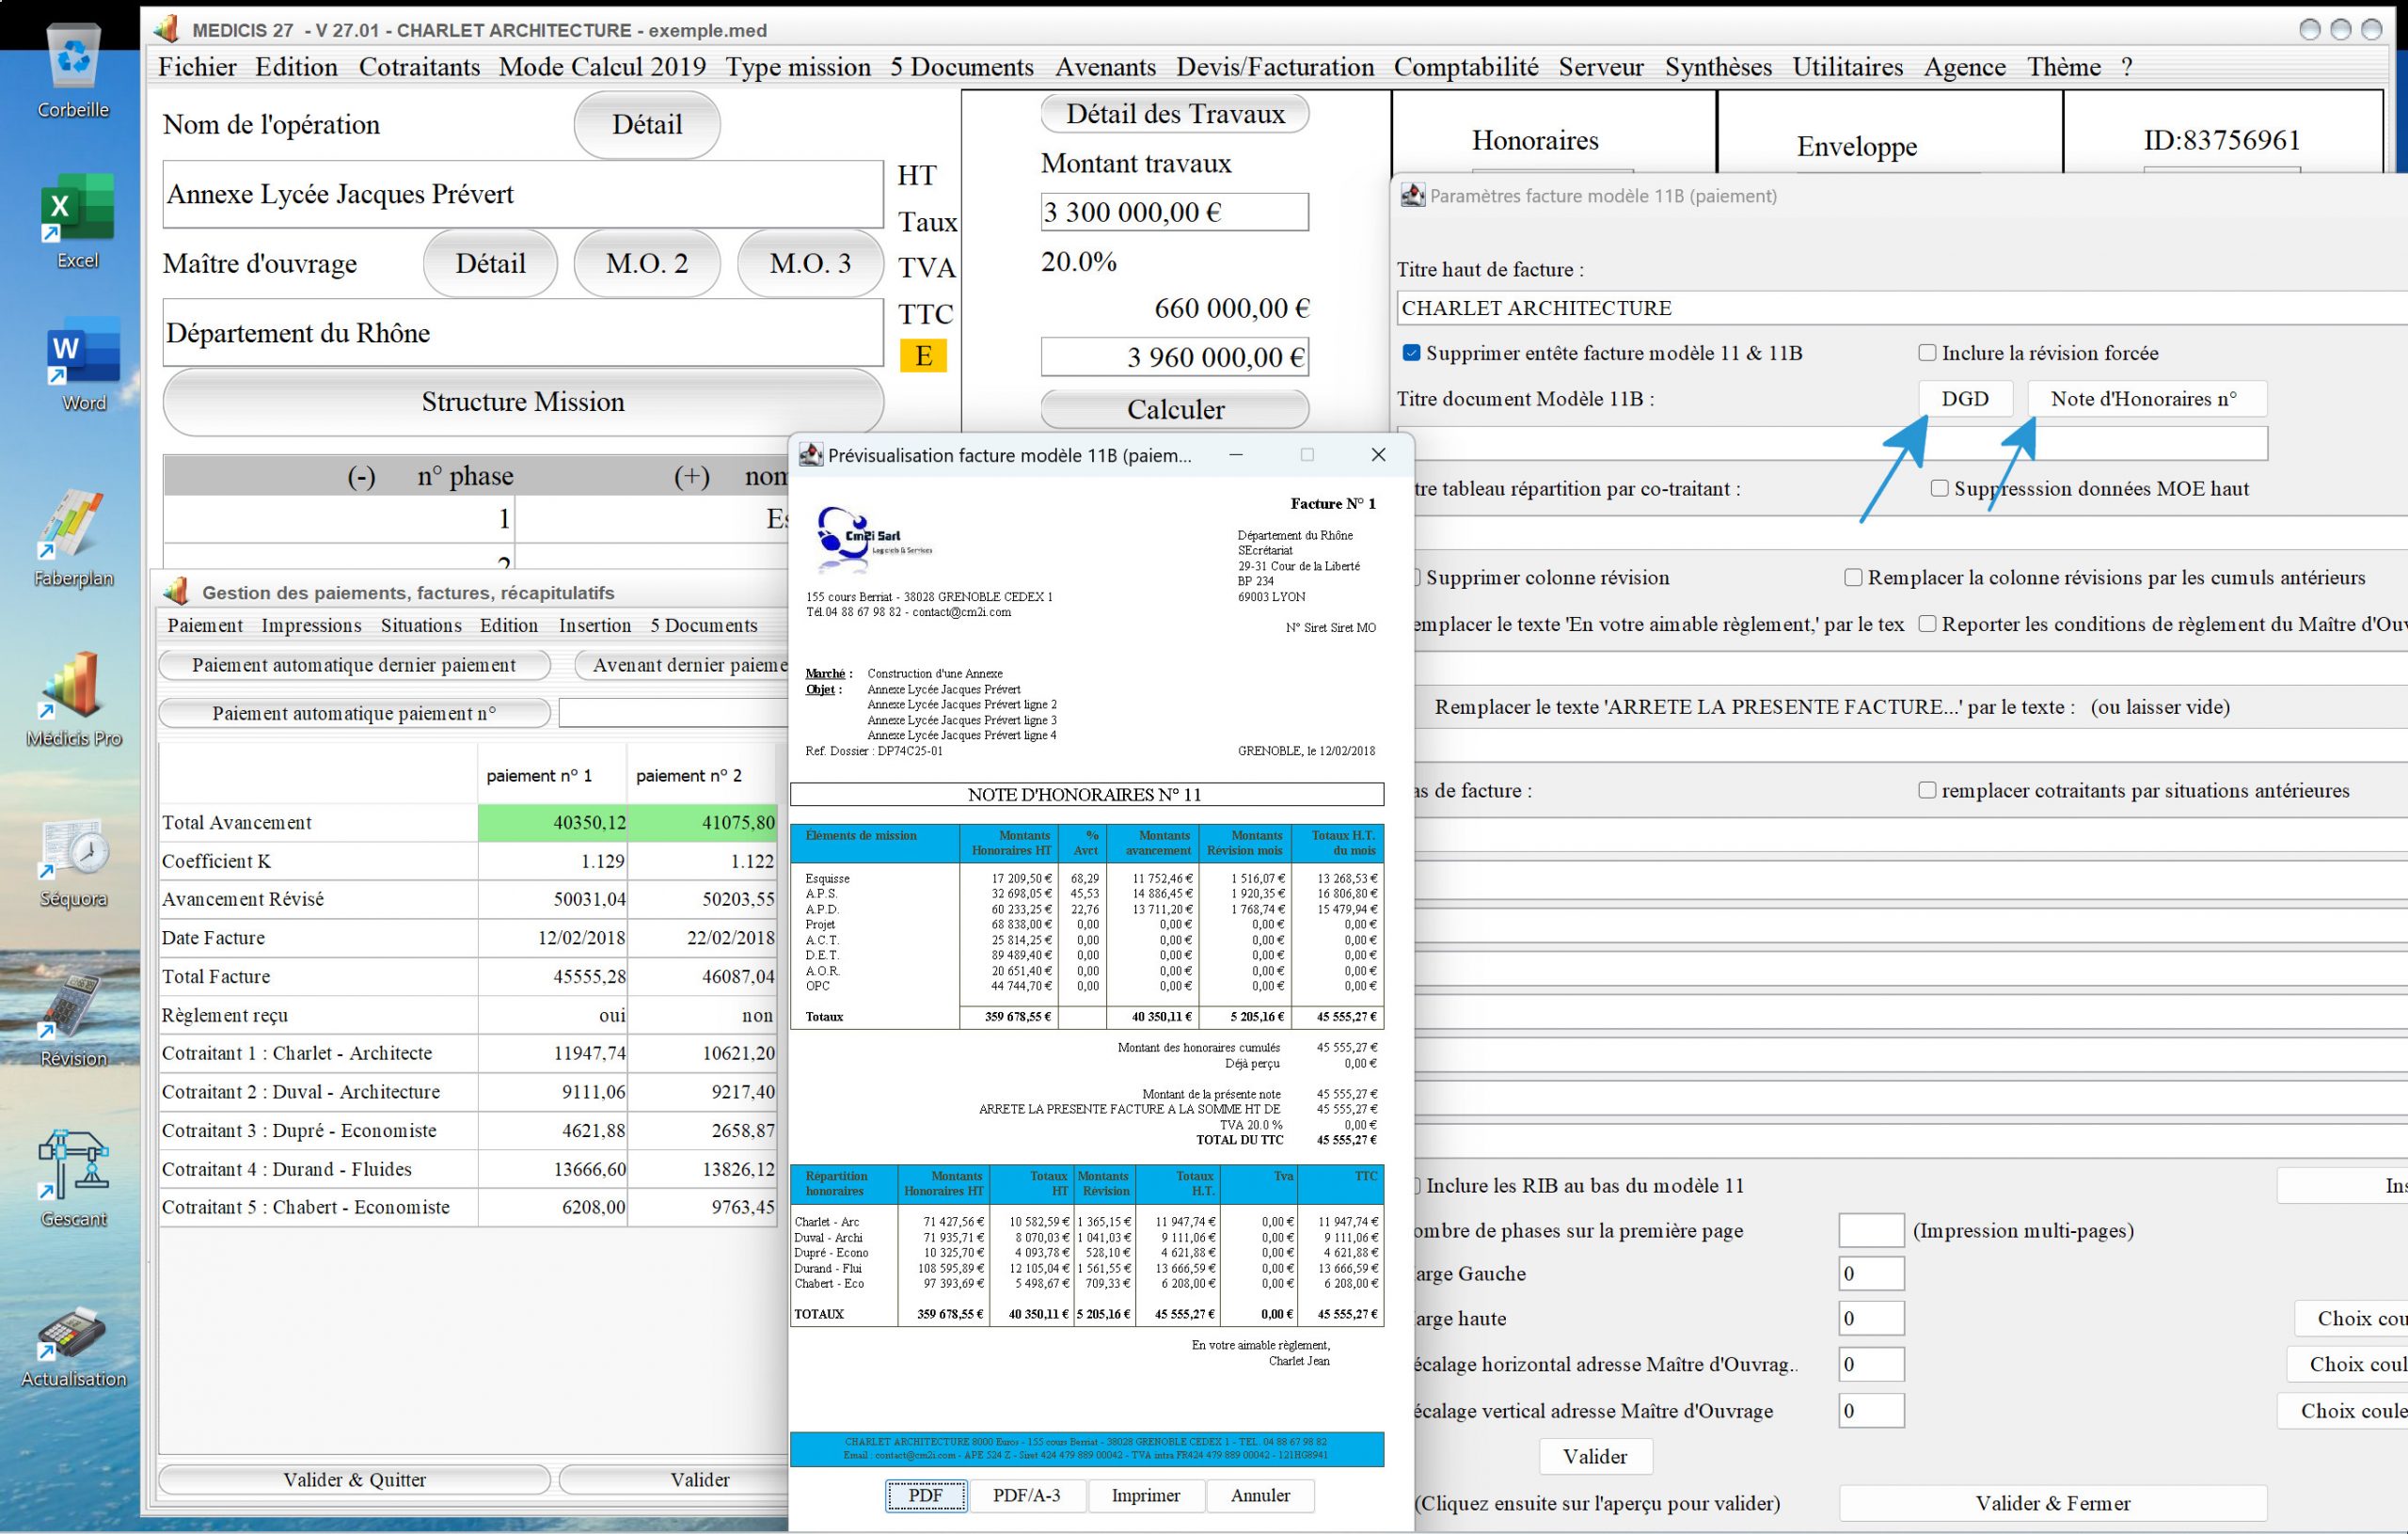The width and height of the screenshot is (2408, 1534).
Task: Uncheck Supprimer entête facture modèle 11 & 11B
Action: click(1411, 353)
